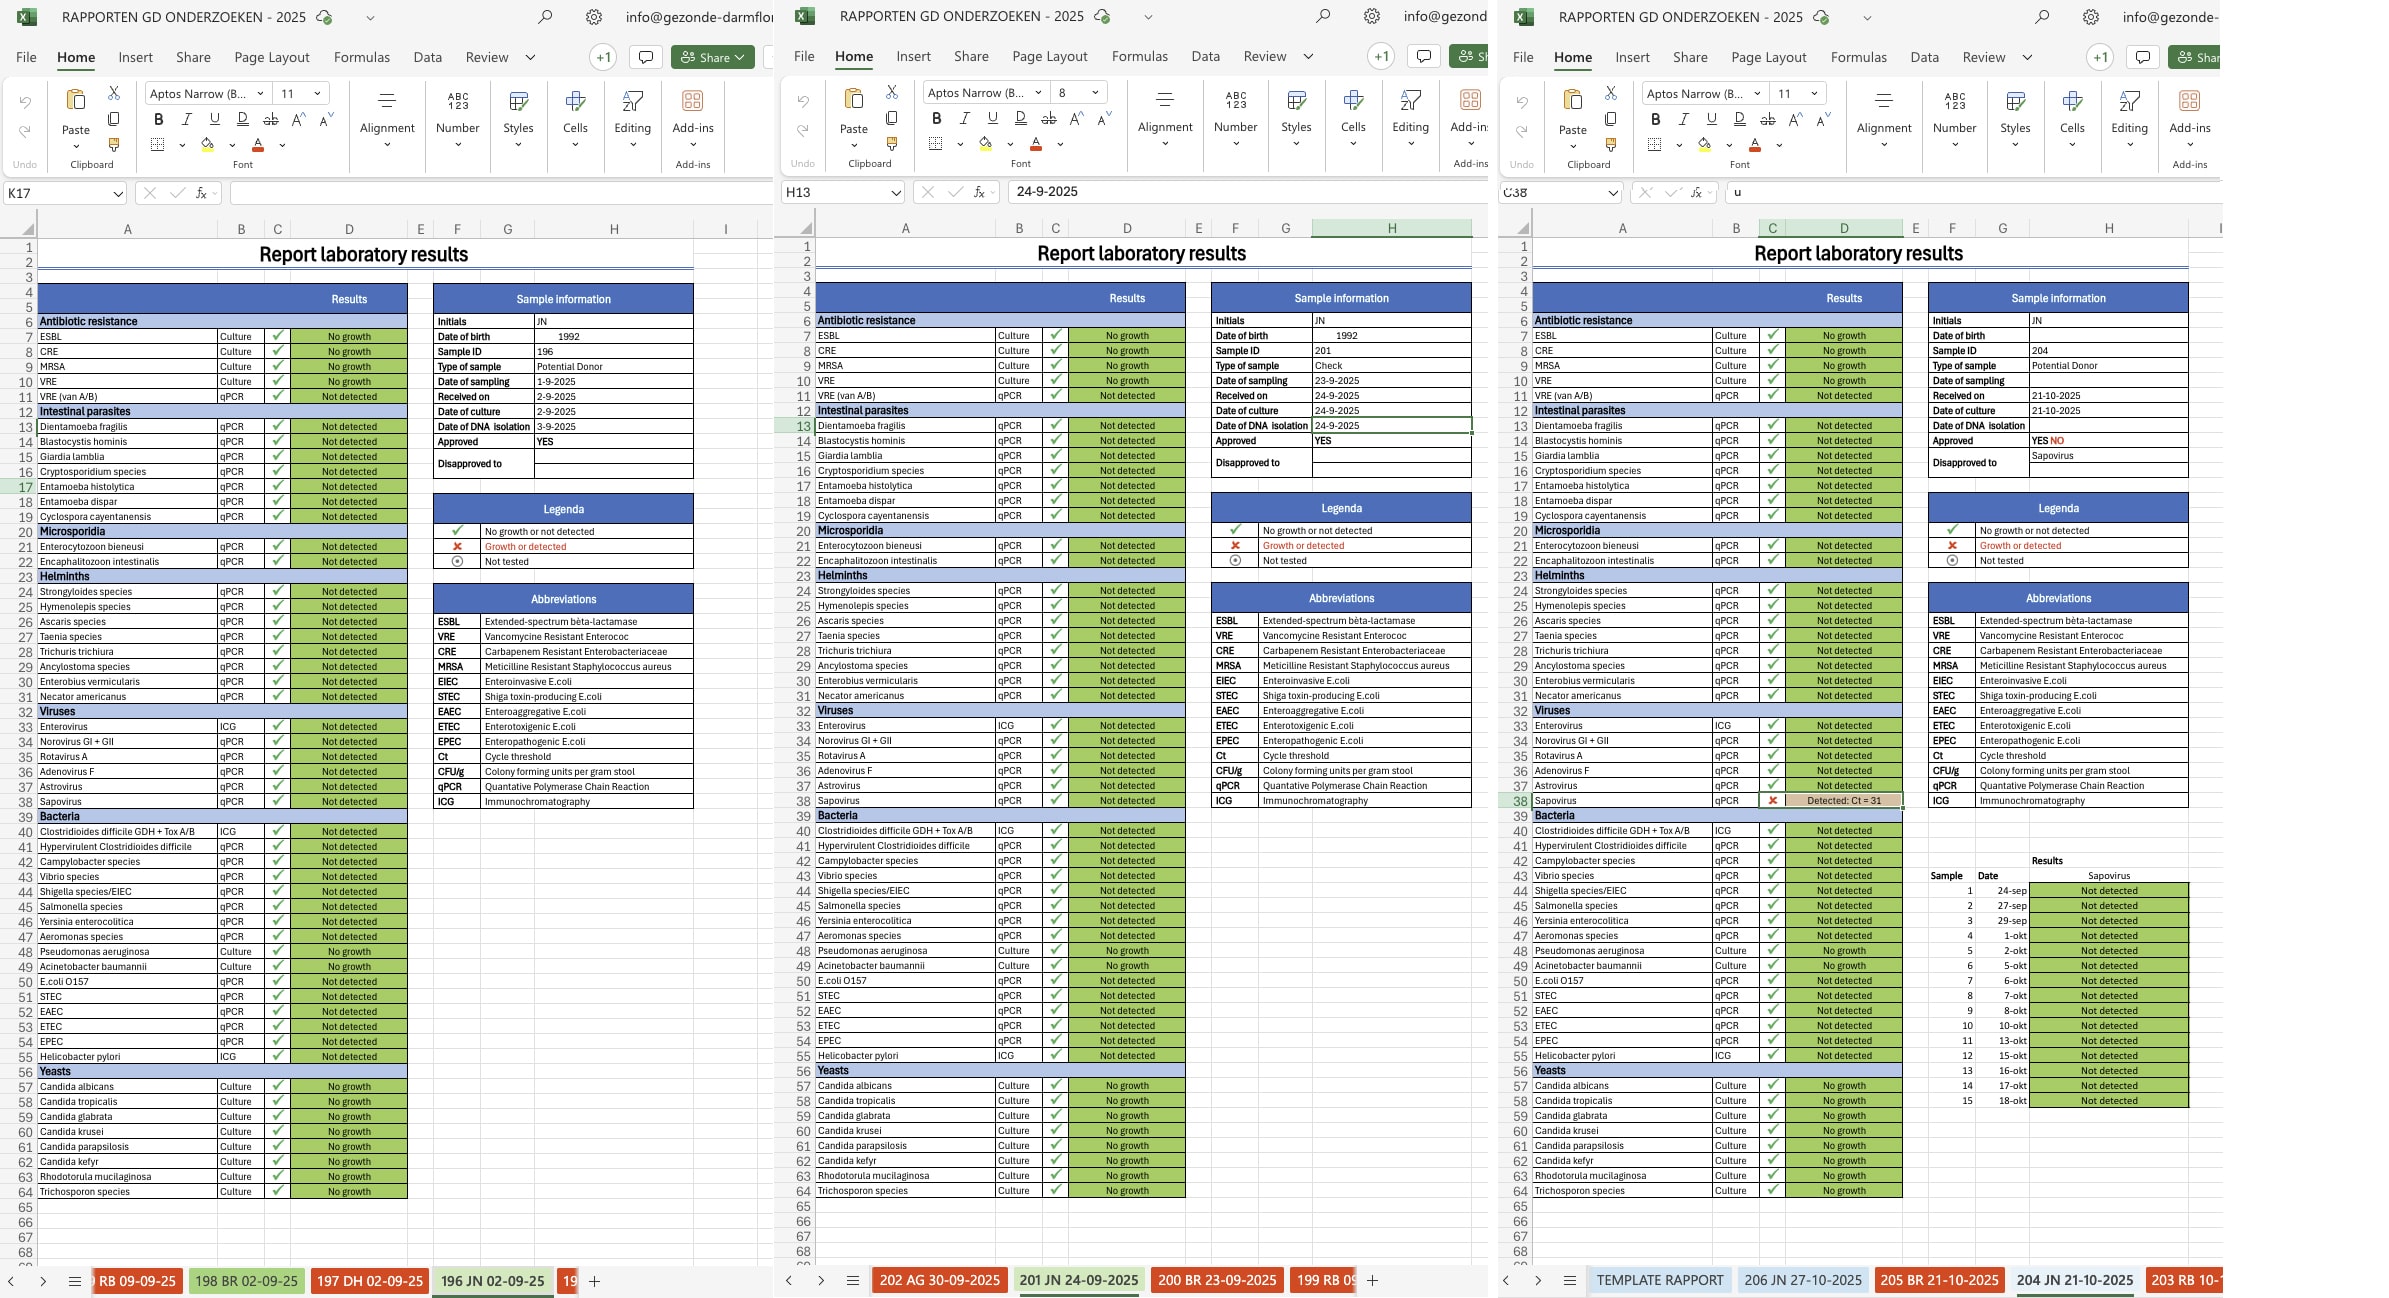Expand the Name Box dropdown showing K17

[x=118, y=193]
